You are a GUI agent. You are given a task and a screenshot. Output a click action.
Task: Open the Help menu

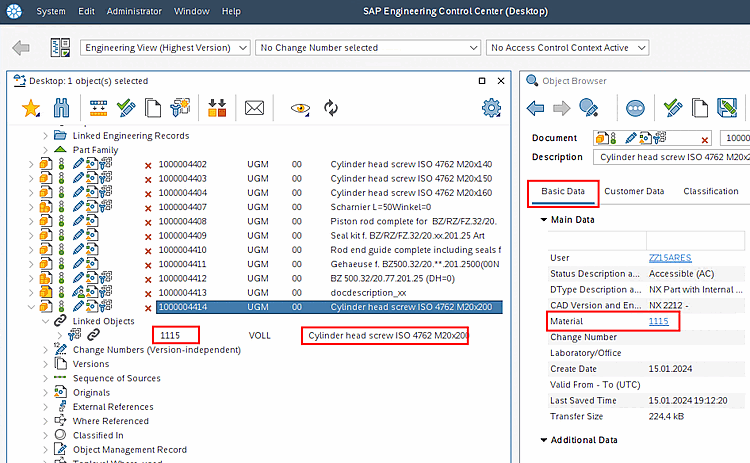pyautogui.click(x=231, y=11)
